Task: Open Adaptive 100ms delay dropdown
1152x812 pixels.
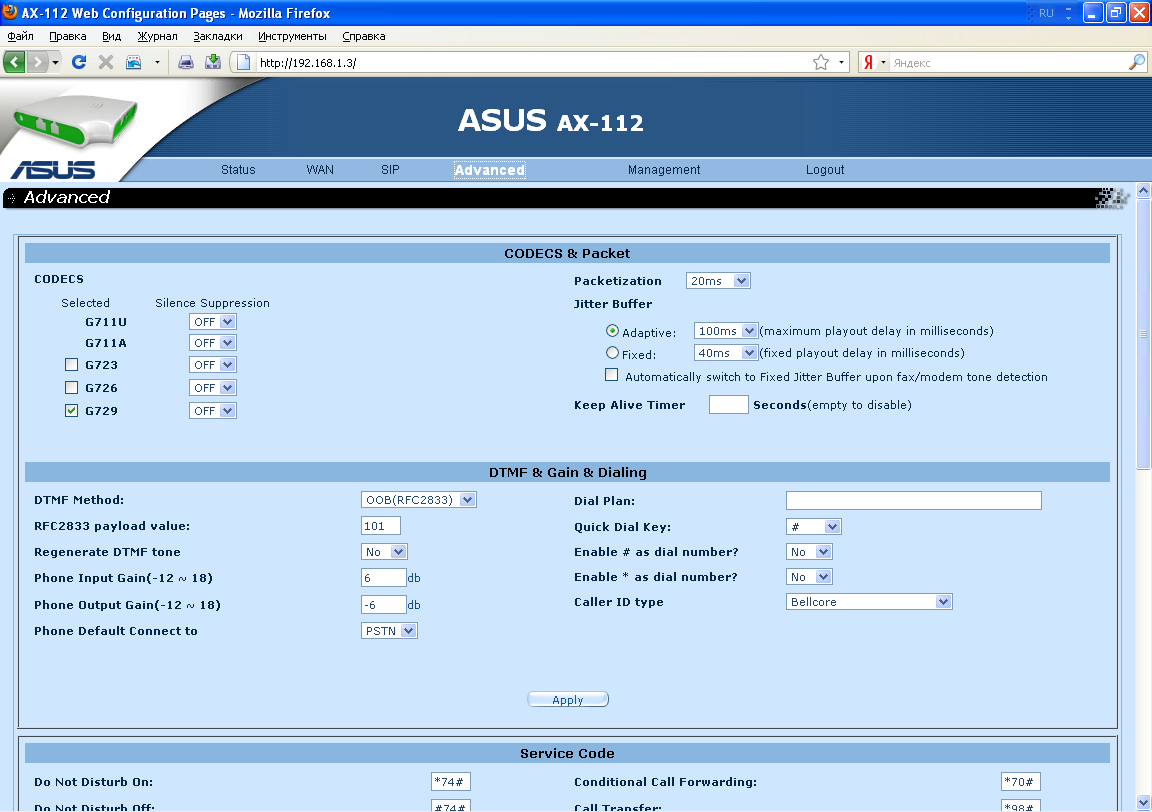Action: (725, 331)
